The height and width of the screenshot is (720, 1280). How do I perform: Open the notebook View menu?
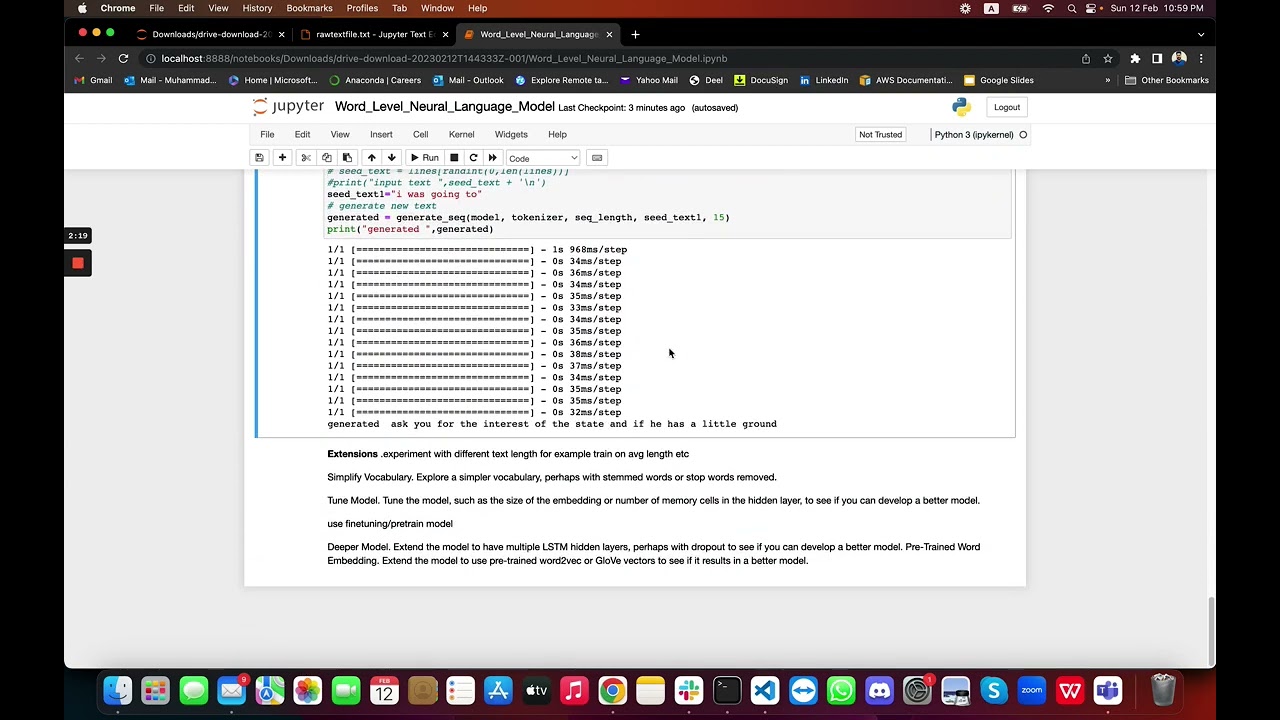pos(340,134)
